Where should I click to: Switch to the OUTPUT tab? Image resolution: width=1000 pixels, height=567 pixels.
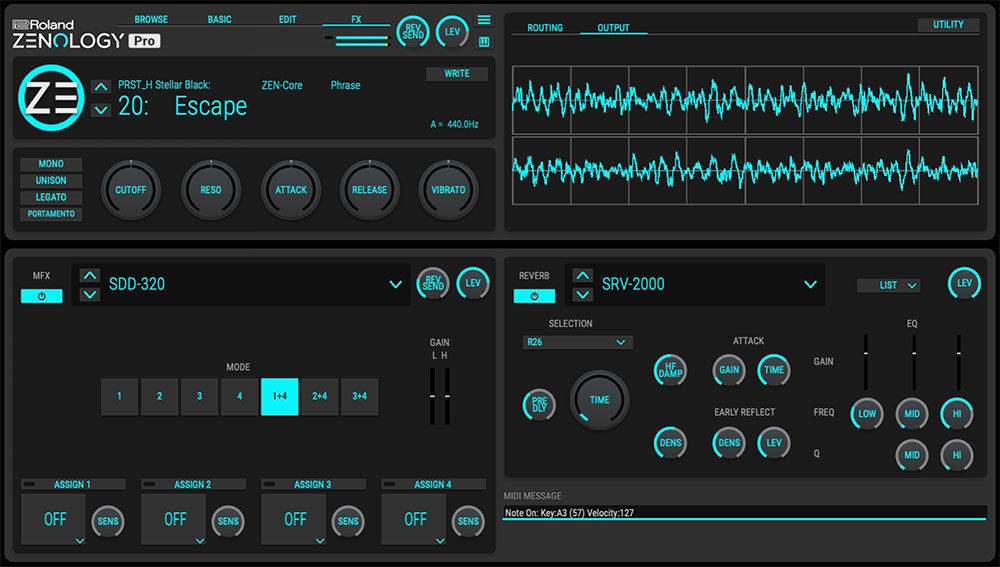[x=613, y=28]
